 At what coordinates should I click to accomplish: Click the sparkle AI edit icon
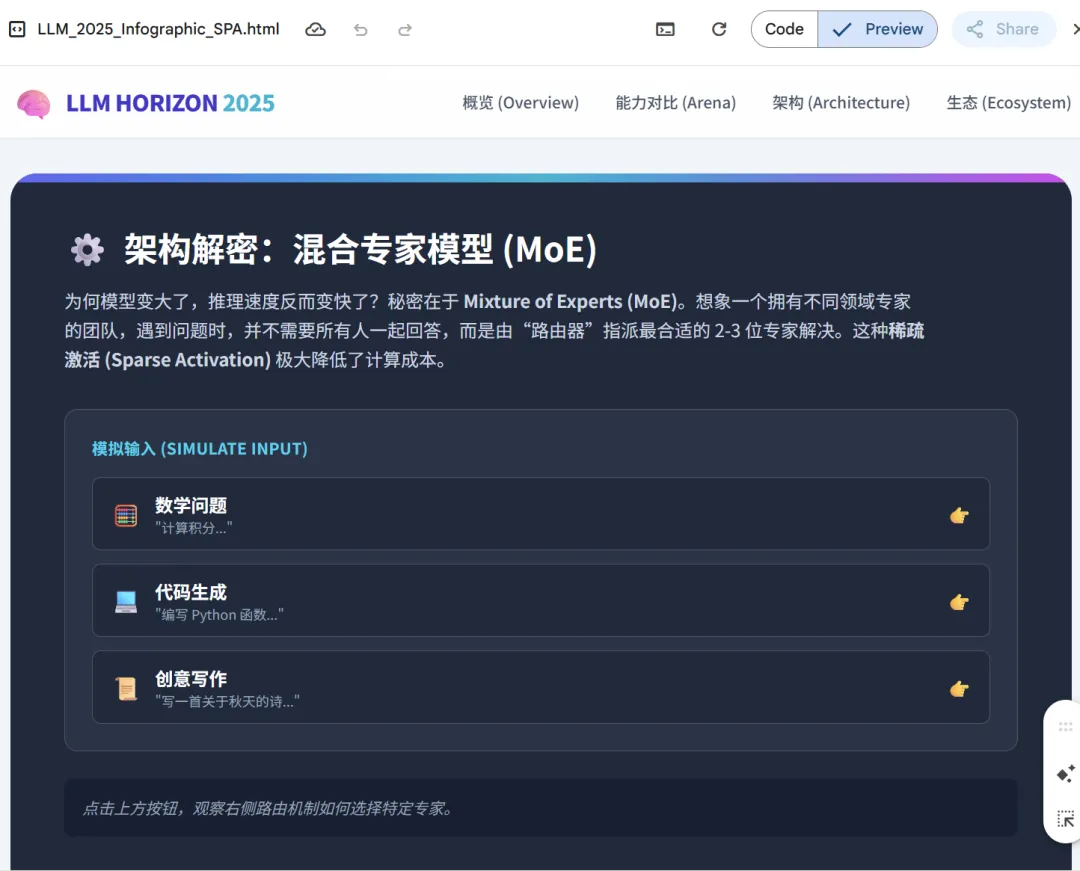click(1065, 773)
